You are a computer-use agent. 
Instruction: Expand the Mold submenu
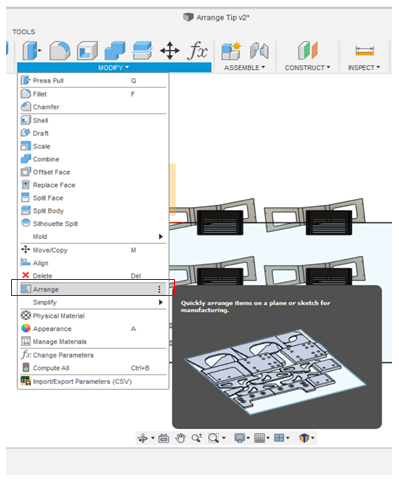click(93, 237)
